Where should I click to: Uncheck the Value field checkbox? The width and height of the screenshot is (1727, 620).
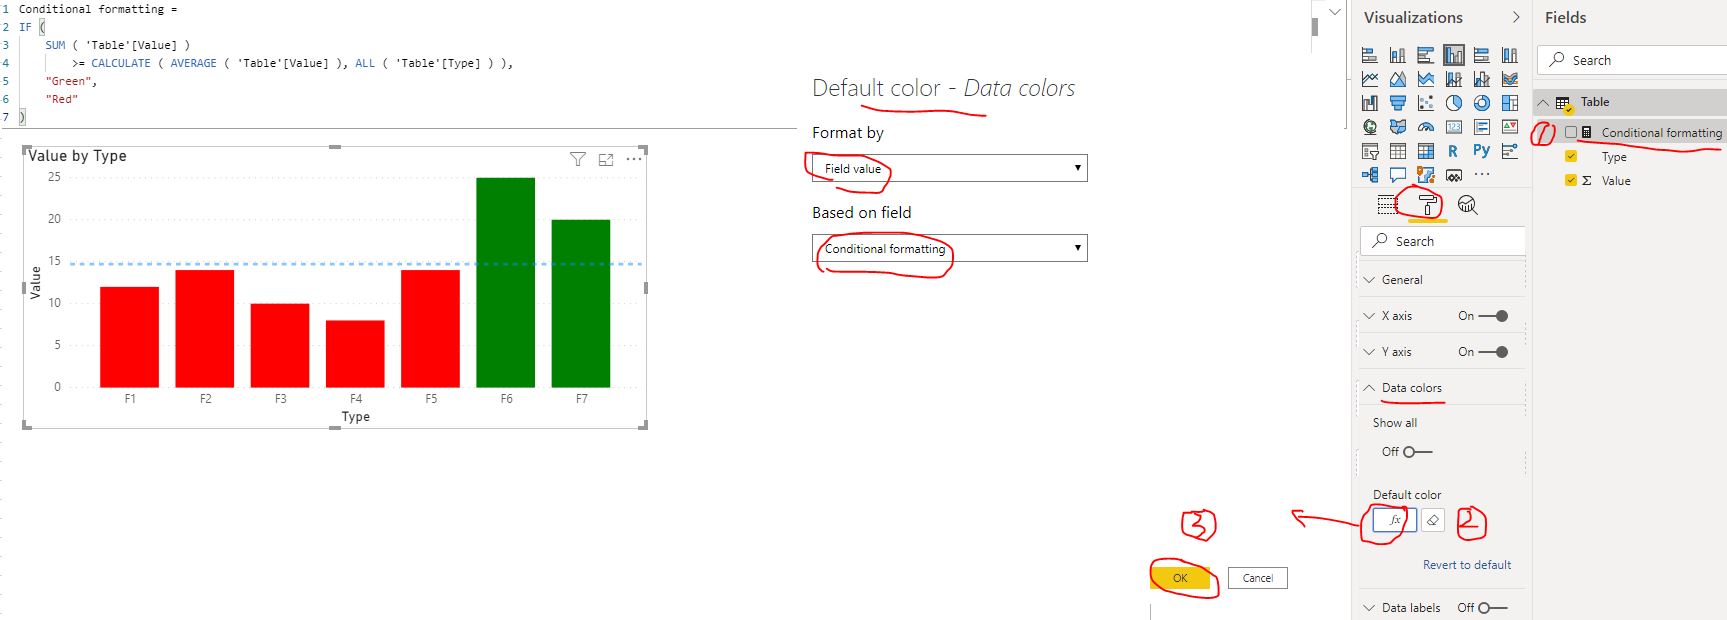tap(1571, 180)
